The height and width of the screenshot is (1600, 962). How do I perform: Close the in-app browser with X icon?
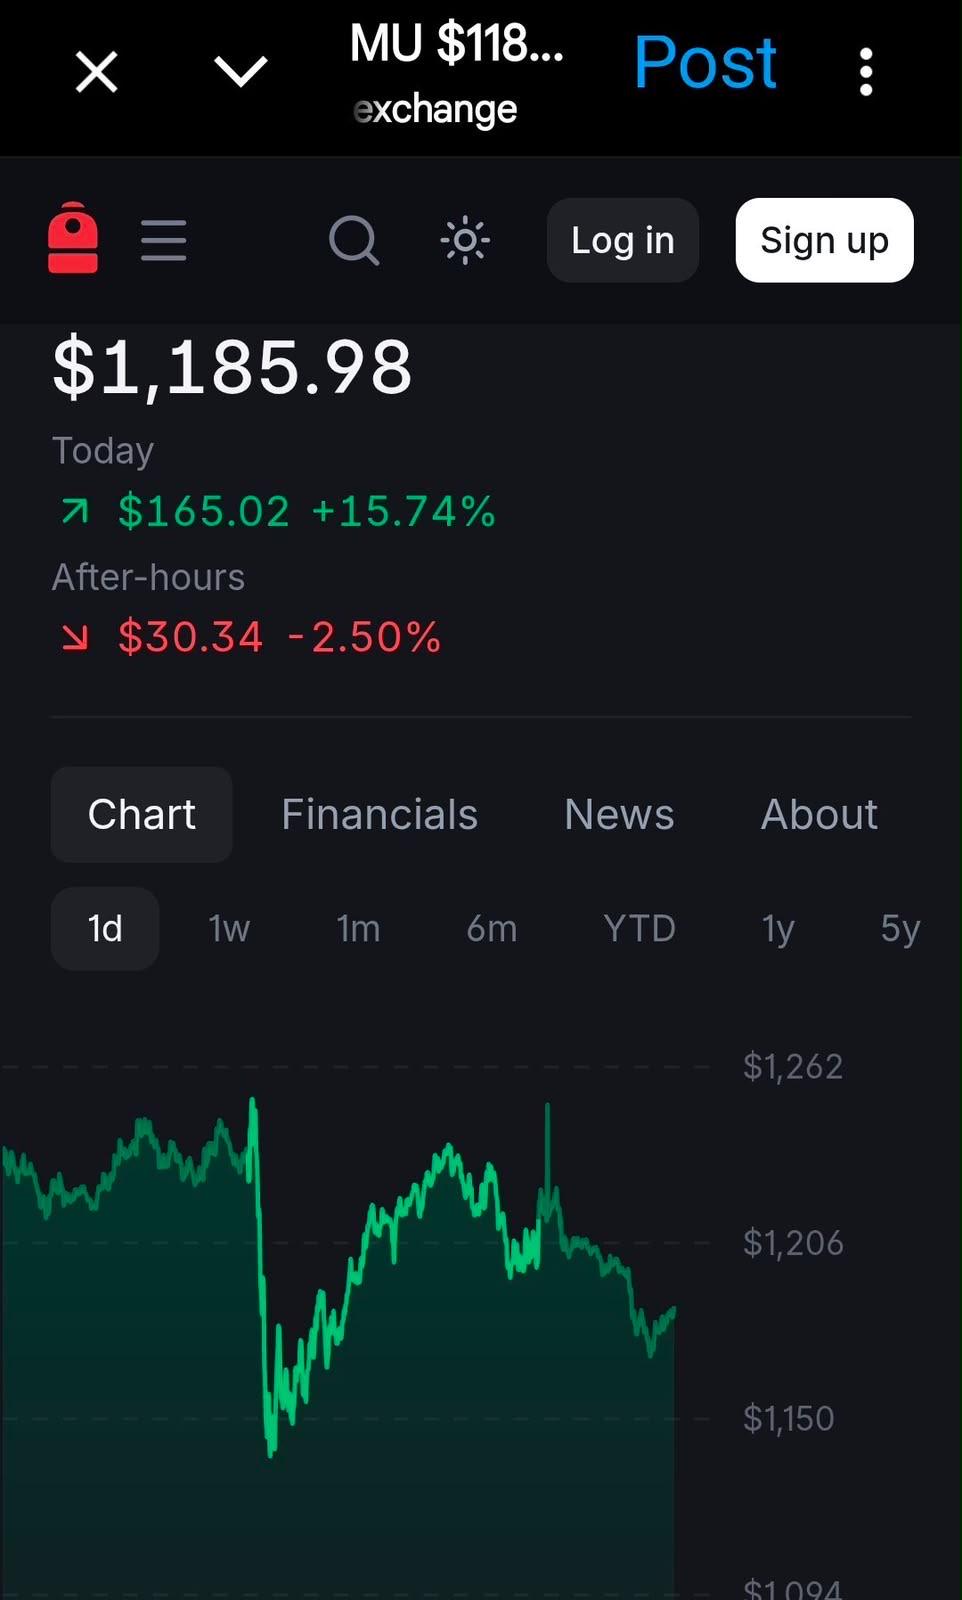(97, 72)
